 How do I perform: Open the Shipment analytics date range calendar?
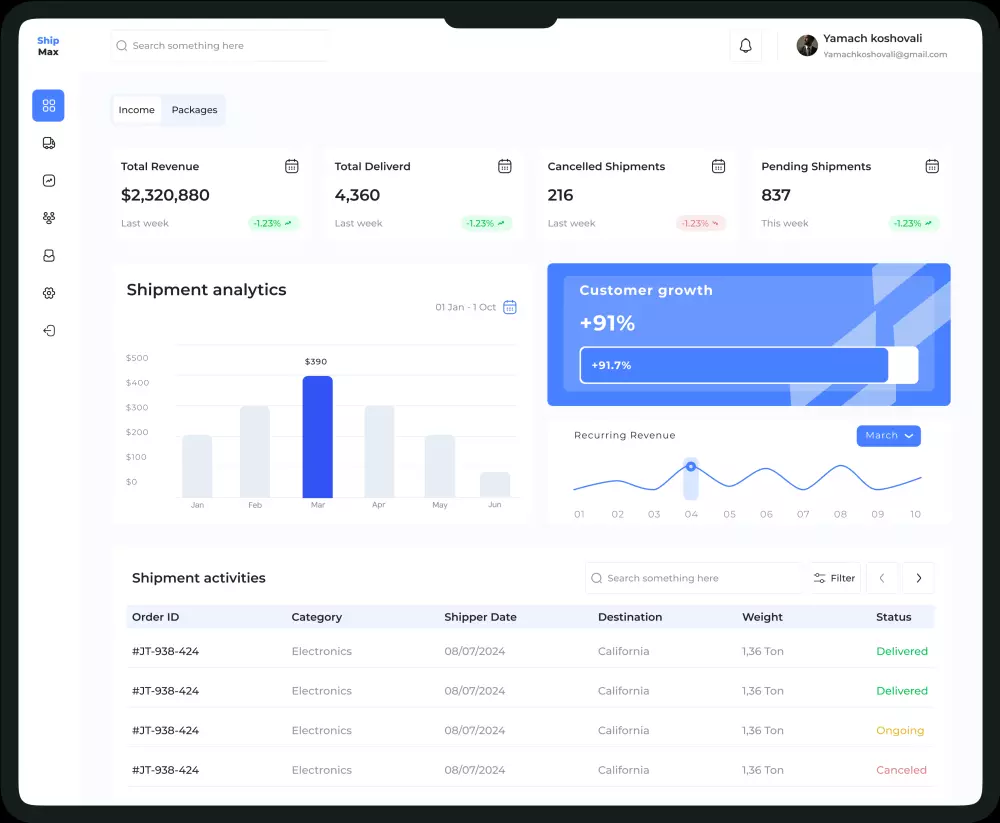coord(510,307)
